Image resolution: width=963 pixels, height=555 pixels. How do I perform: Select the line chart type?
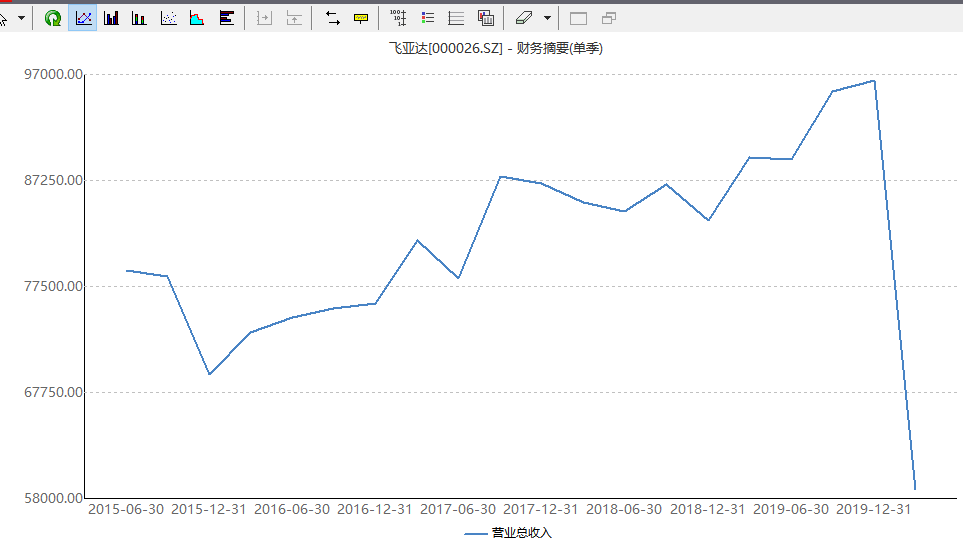[83, 18]
